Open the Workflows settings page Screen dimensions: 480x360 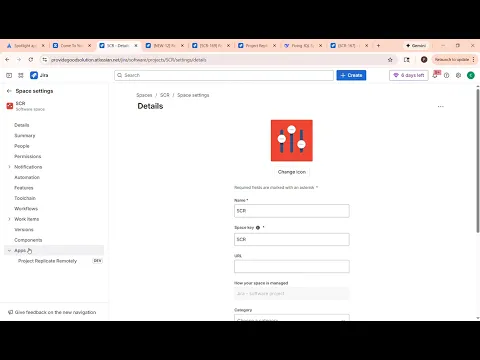click(26, 209)
